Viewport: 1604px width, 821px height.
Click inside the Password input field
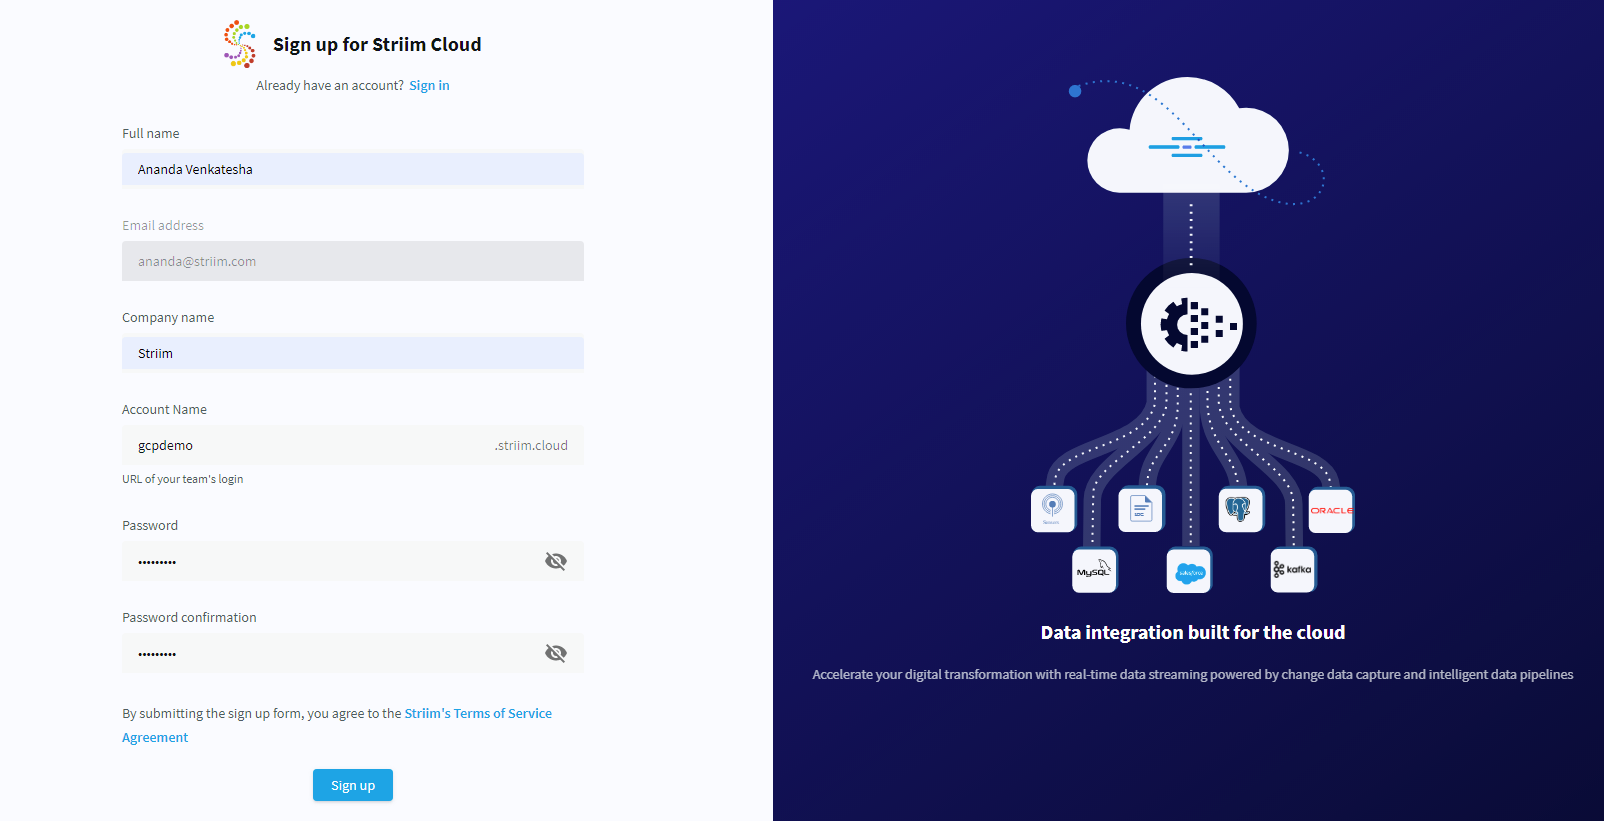[x=330, y=562]
